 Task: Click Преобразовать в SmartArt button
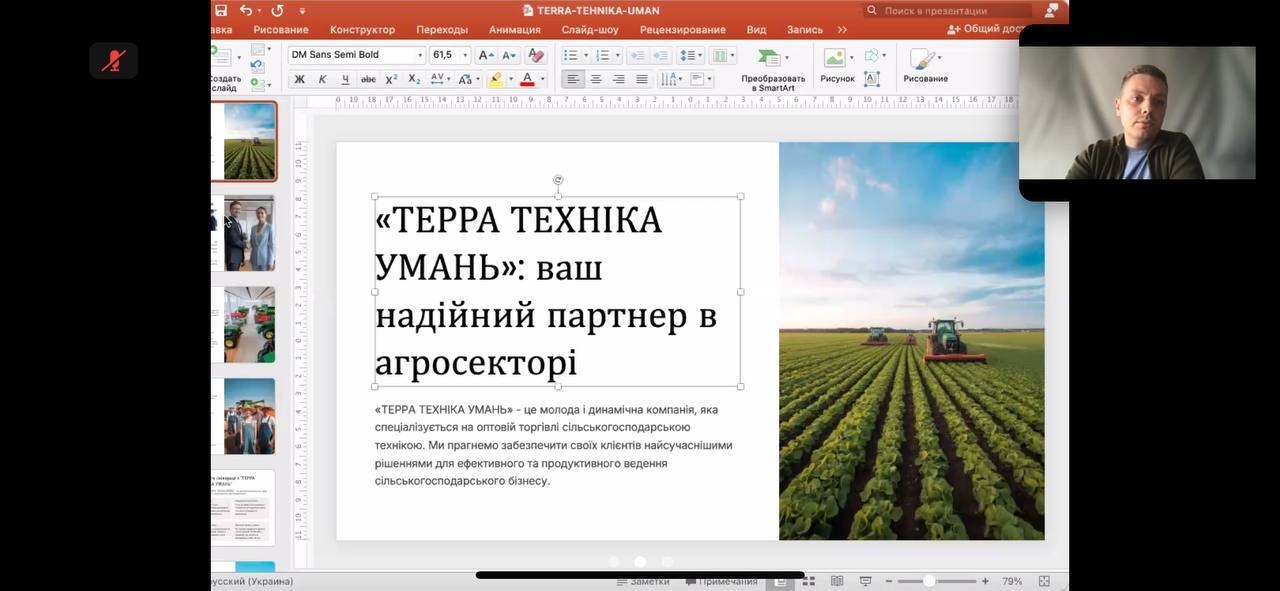[x=773, y=69]
